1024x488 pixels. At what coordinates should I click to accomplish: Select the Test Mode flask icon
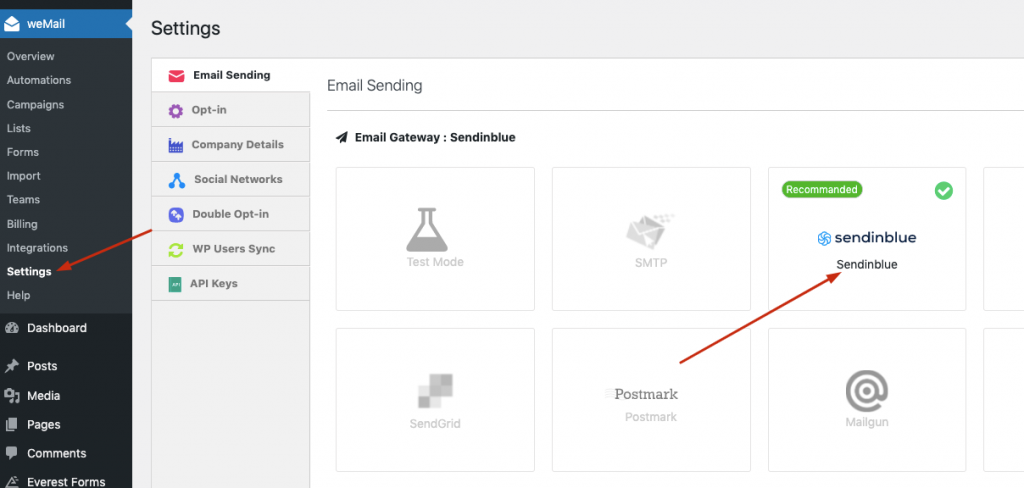coord(426,230)
